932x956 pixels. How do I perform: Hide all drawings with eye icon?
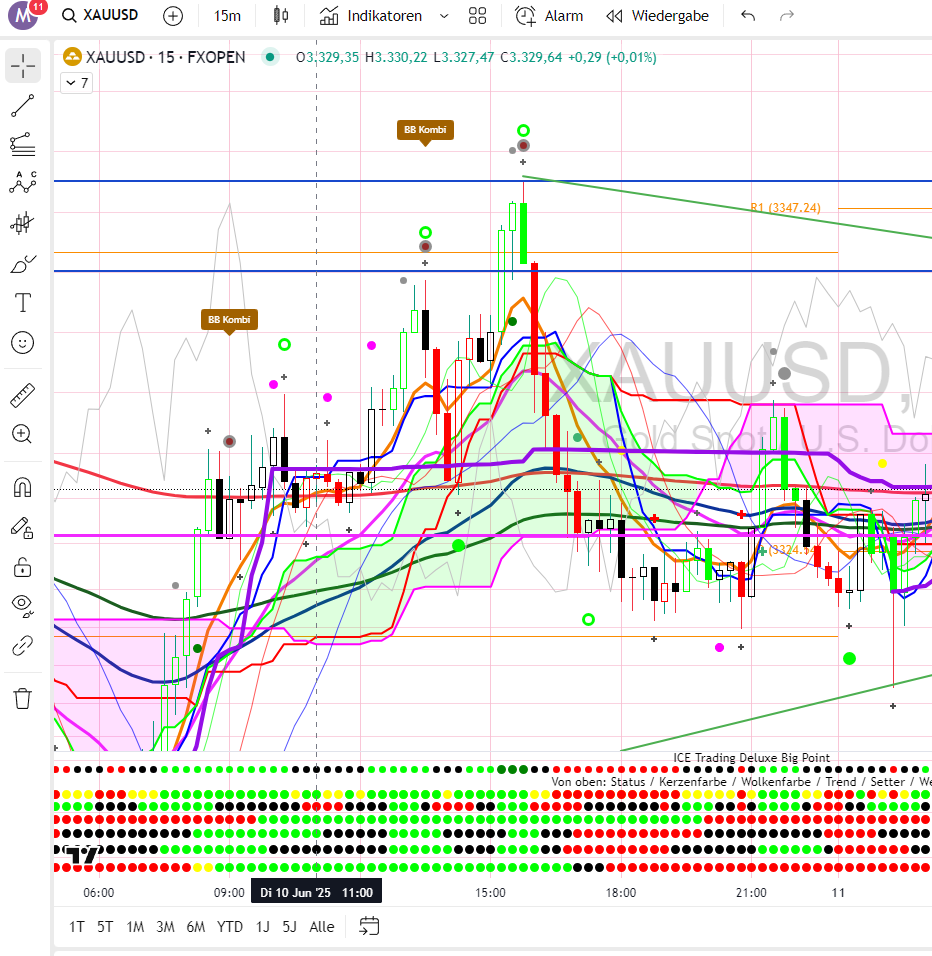coord(22,606)
